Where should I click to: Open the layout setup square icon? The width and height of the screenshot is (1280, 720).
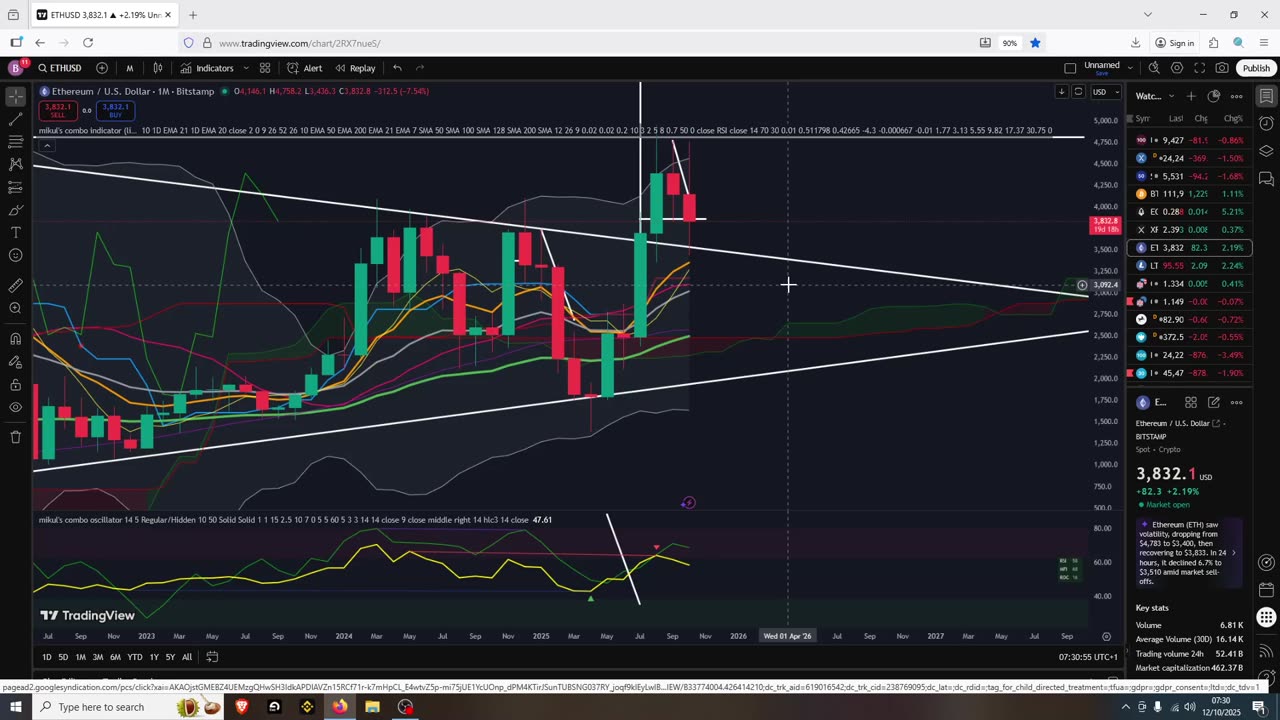pos(1070,68)
